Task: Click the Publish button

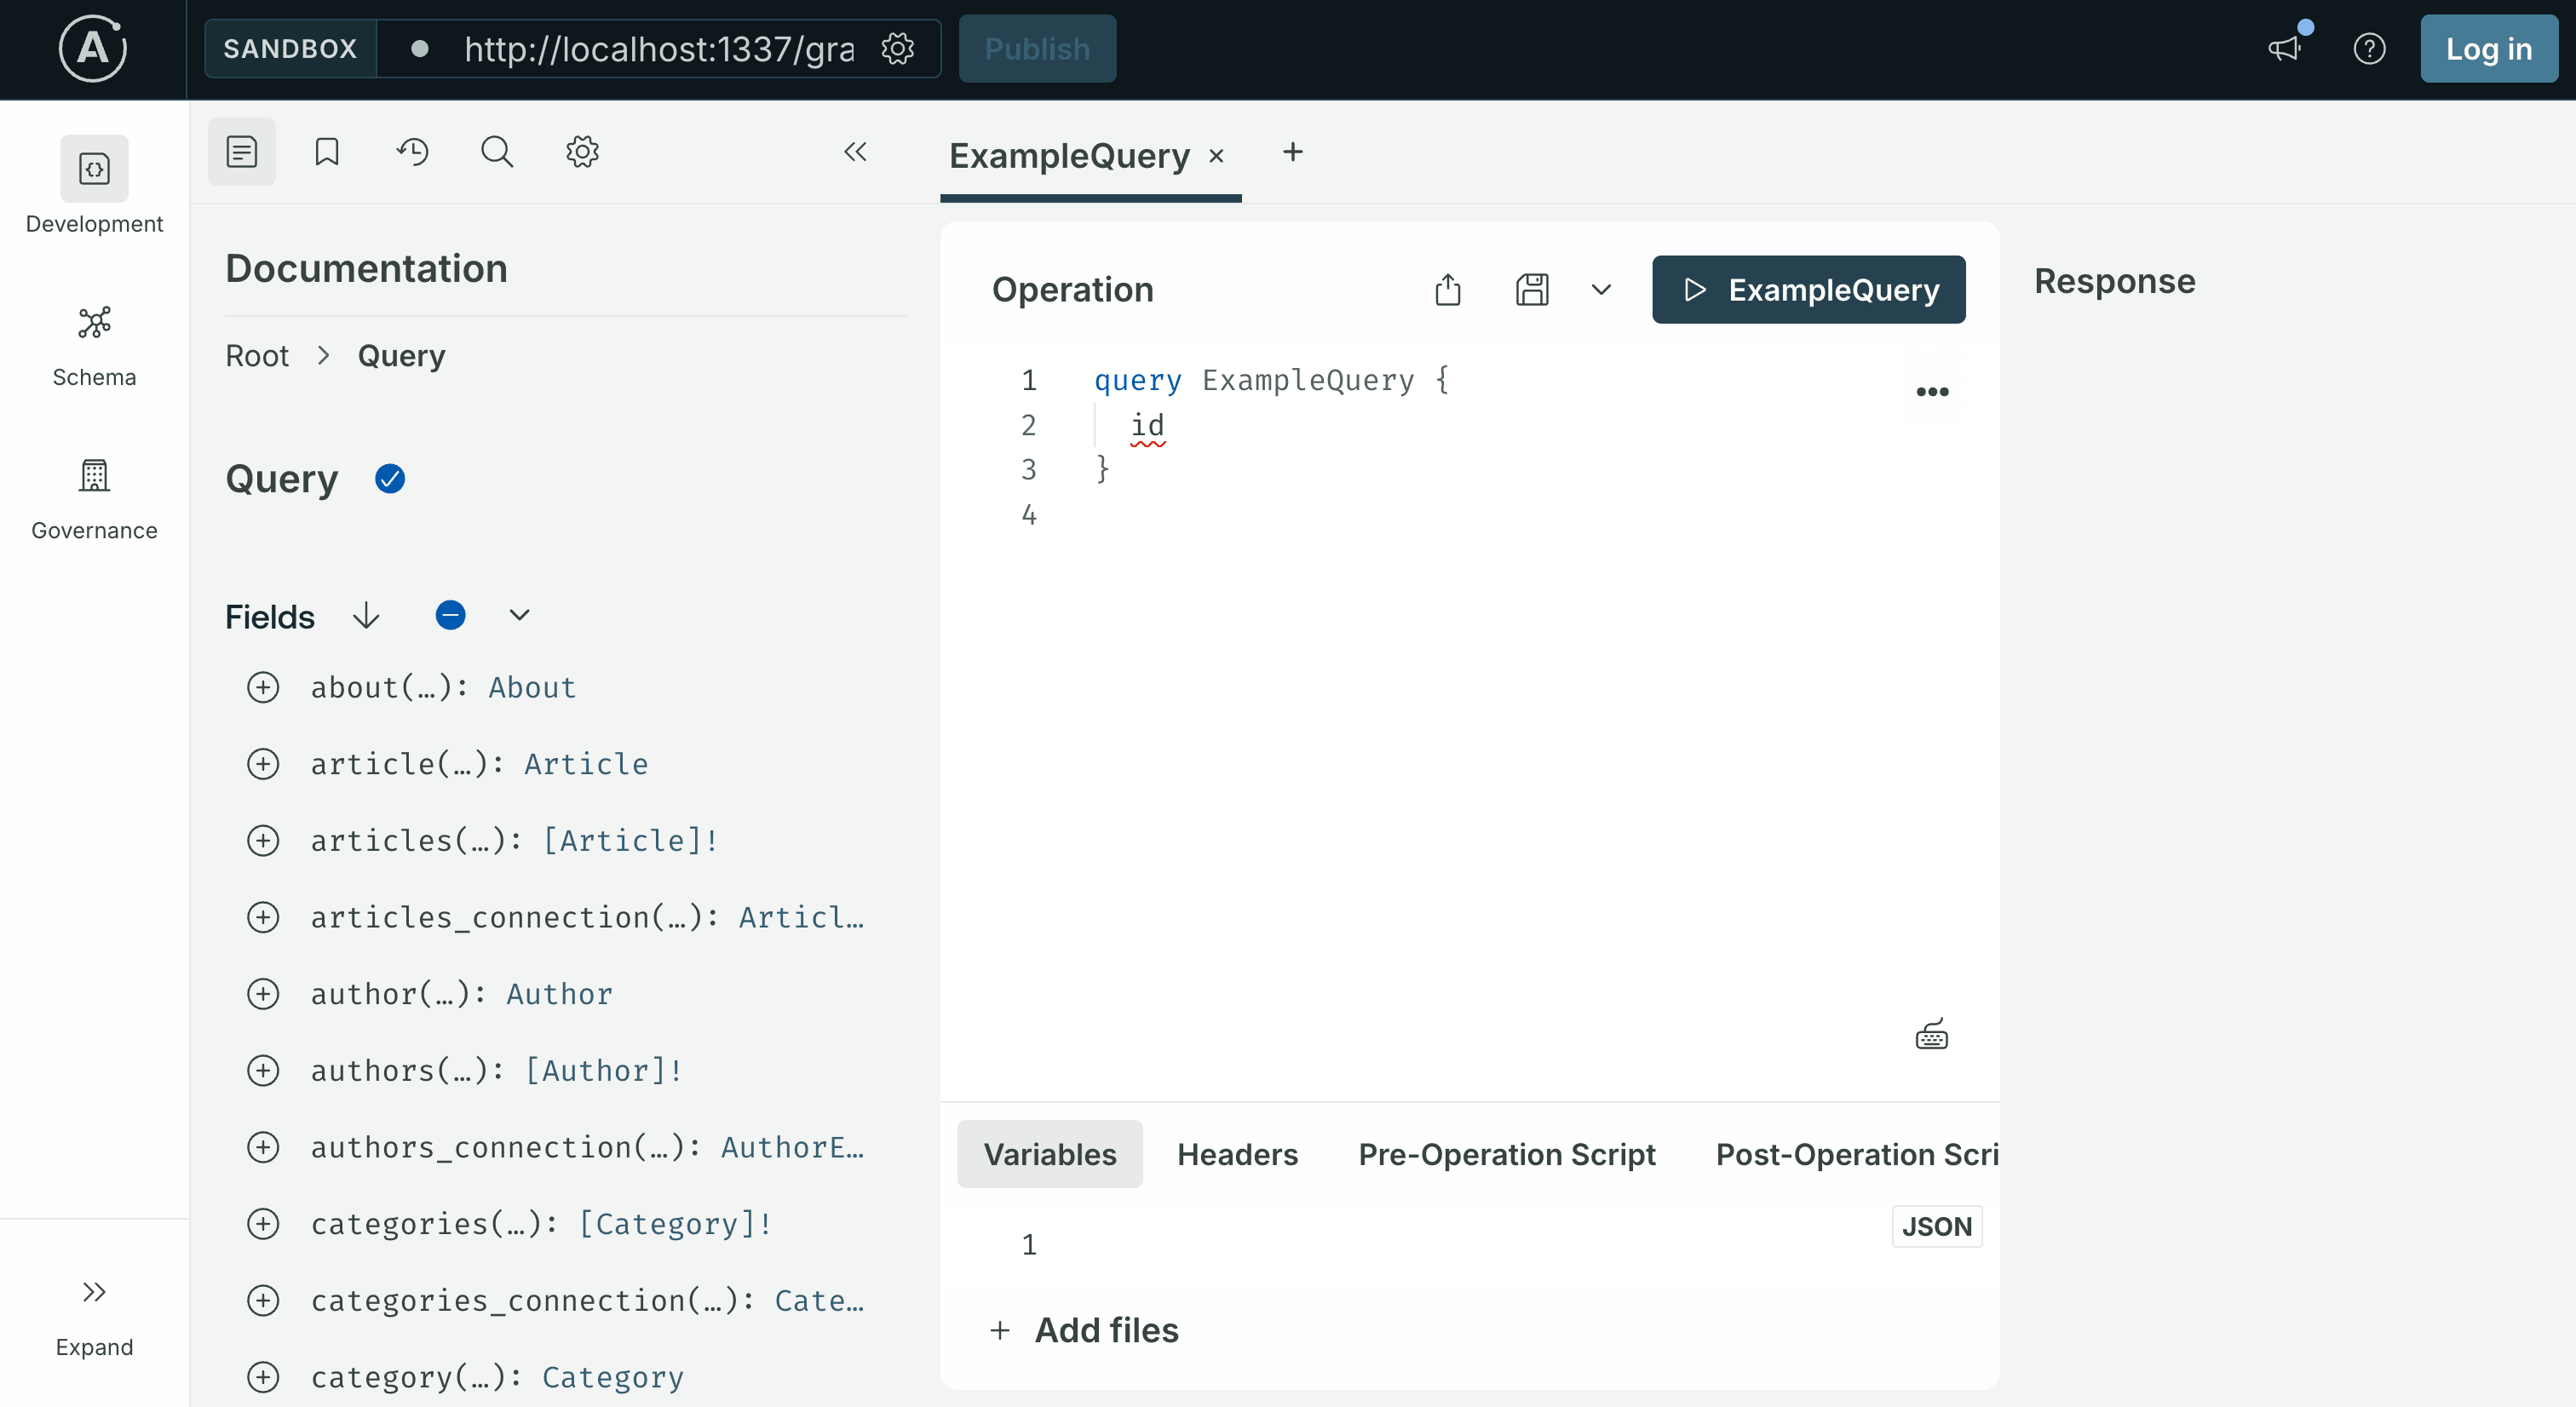Action: pyautogui.click(x=1037, y=48)
